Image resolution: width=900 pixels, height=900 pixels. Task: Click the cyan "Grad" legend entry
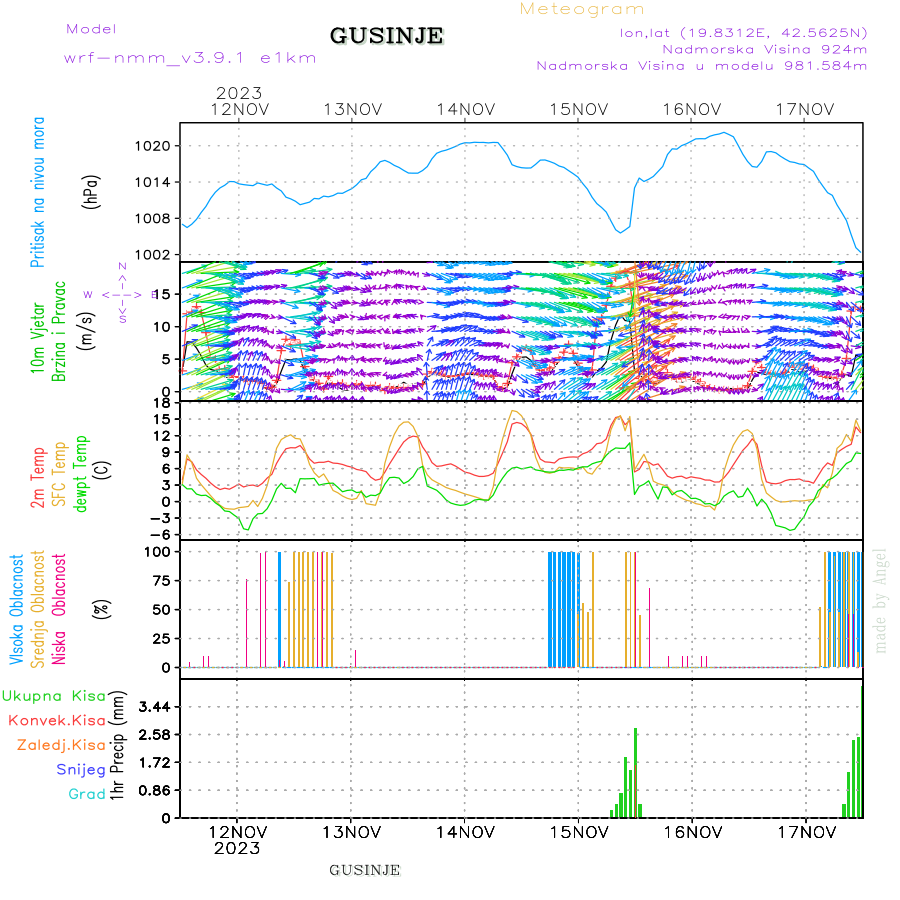(87, 794)
